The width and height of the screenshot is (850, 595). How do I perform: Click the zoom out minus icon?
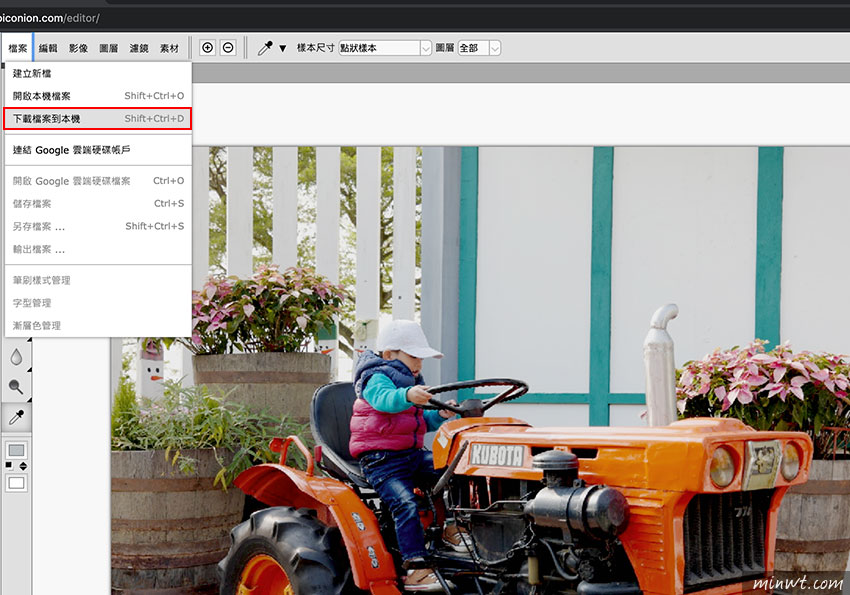tap(228, 48)
